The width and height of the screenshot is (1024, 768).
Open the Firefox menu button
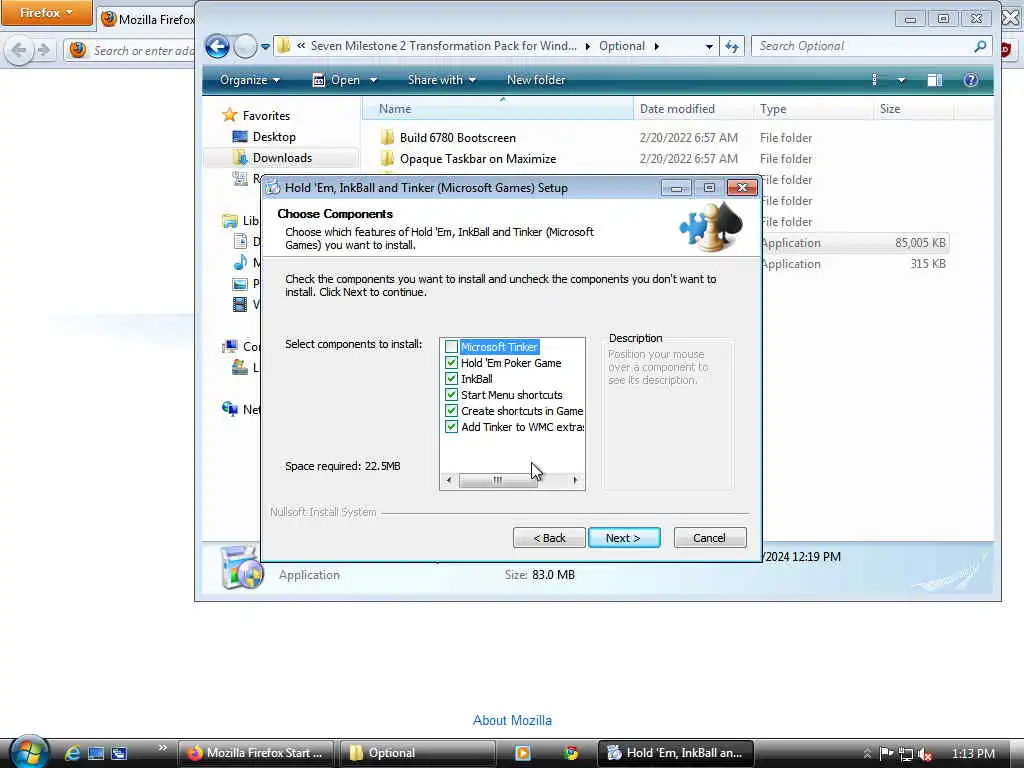[x=46, y=12]
